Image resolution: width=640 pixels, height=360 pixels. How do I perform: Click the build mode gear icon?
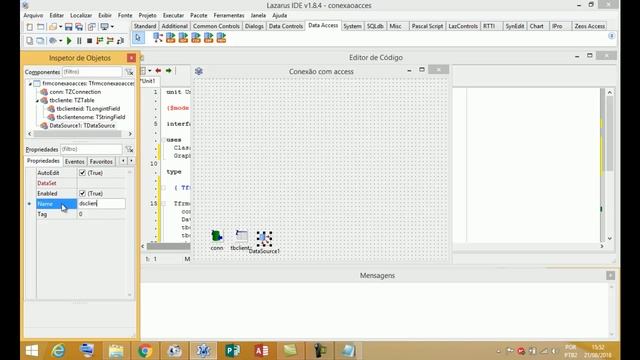coord(53,41)
